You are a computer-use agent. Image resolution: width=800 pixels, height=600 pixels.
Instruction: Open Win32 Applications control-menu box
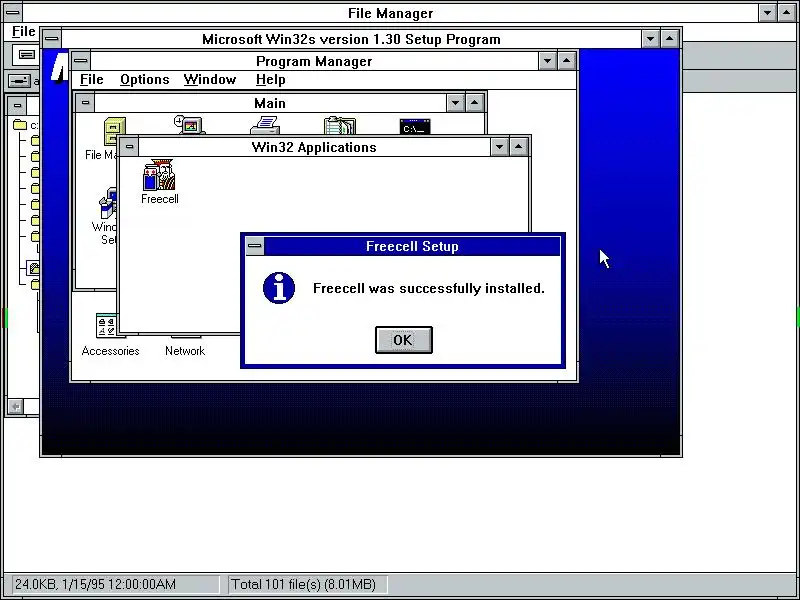(x=129, y=147)
